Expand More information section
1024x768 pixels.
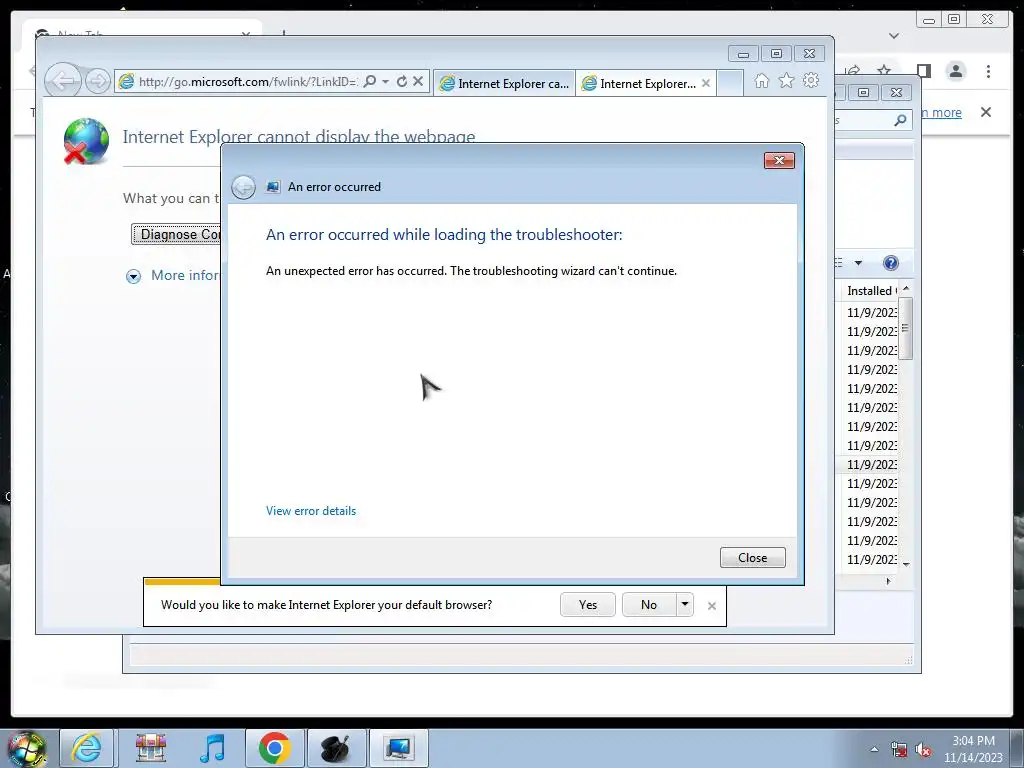pyautogui.click(x=133, y=276)
